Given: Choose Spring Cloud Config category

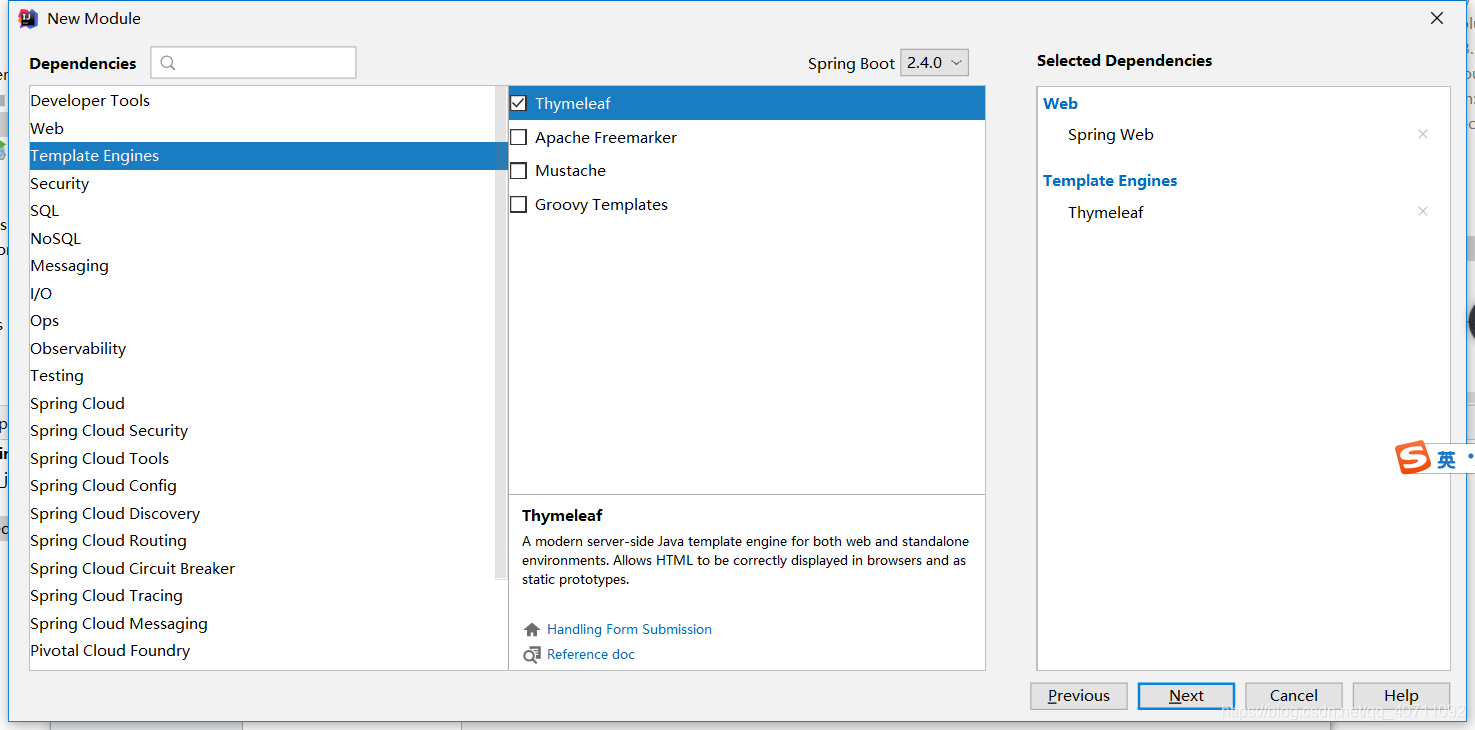Looking at the screenshot, I should 262,486.
